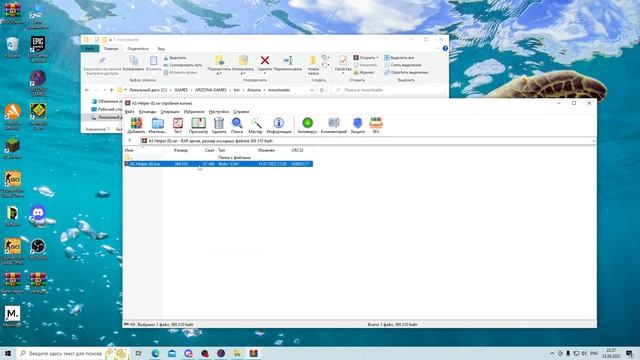This screenshot has height=360, width=640.
Task: Open recent locations dropdown in Explorer navigation
Action: pos(104,90)
